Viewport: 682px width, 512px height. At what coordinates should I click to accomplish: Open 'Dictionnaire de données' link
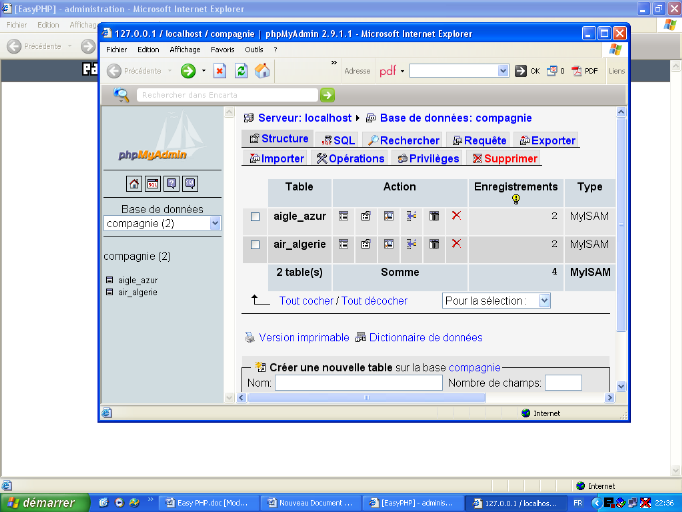425,337
